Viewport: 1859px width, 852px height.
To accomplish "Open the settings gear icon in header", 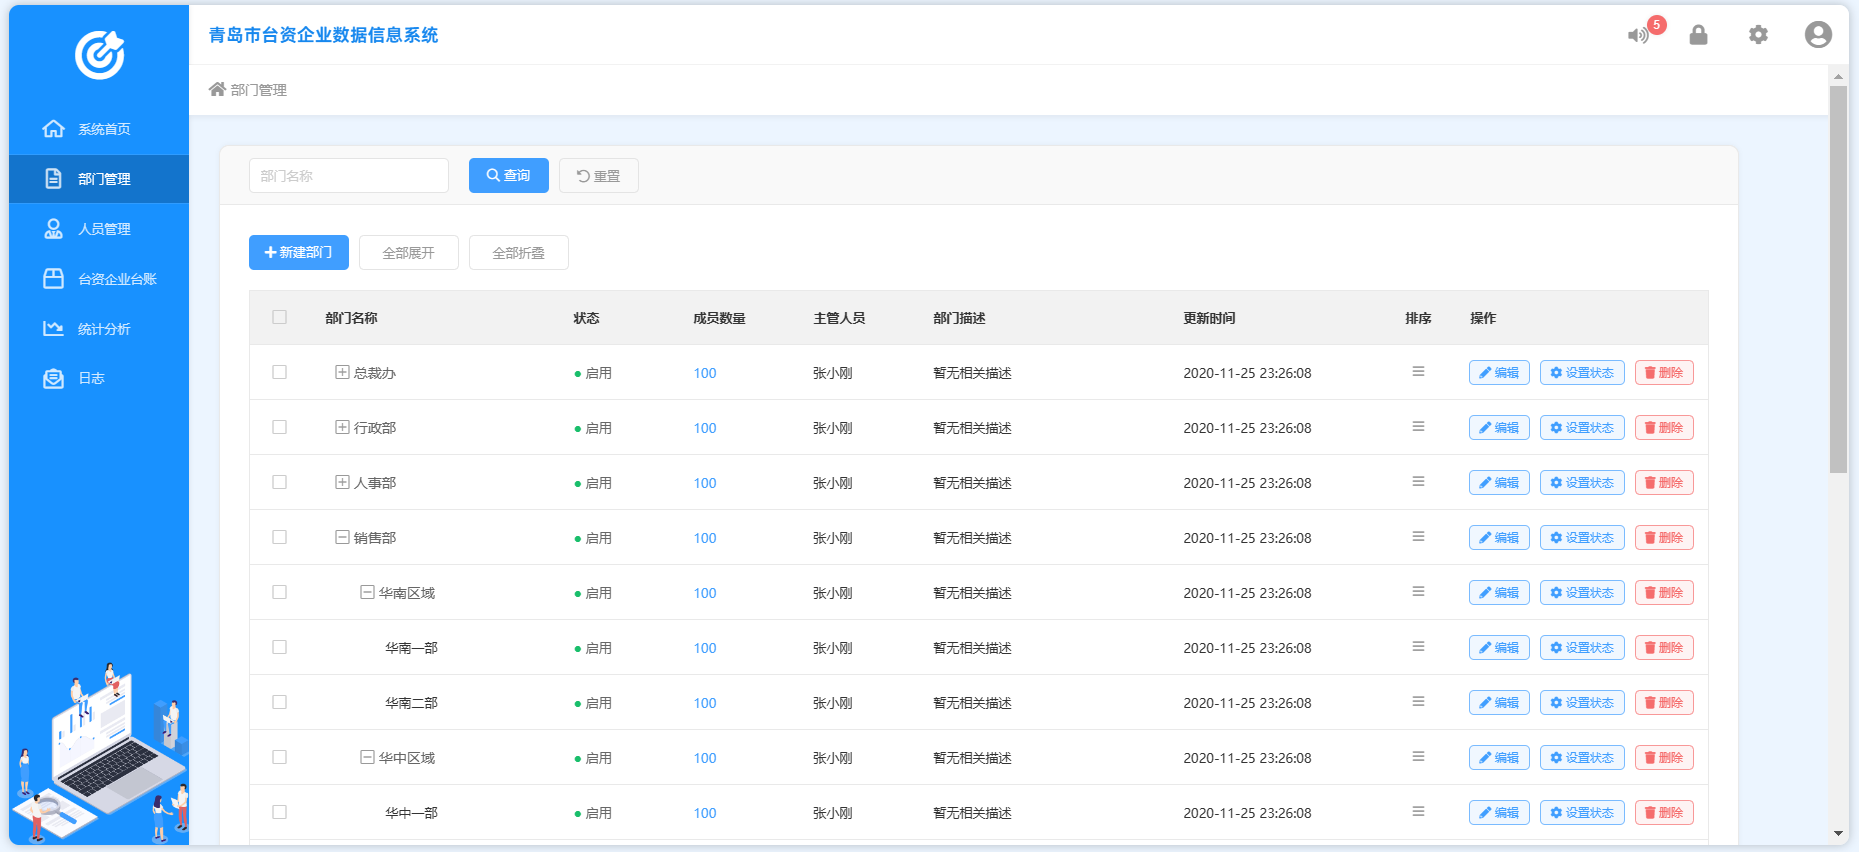I will click(x=1758, y=35).
